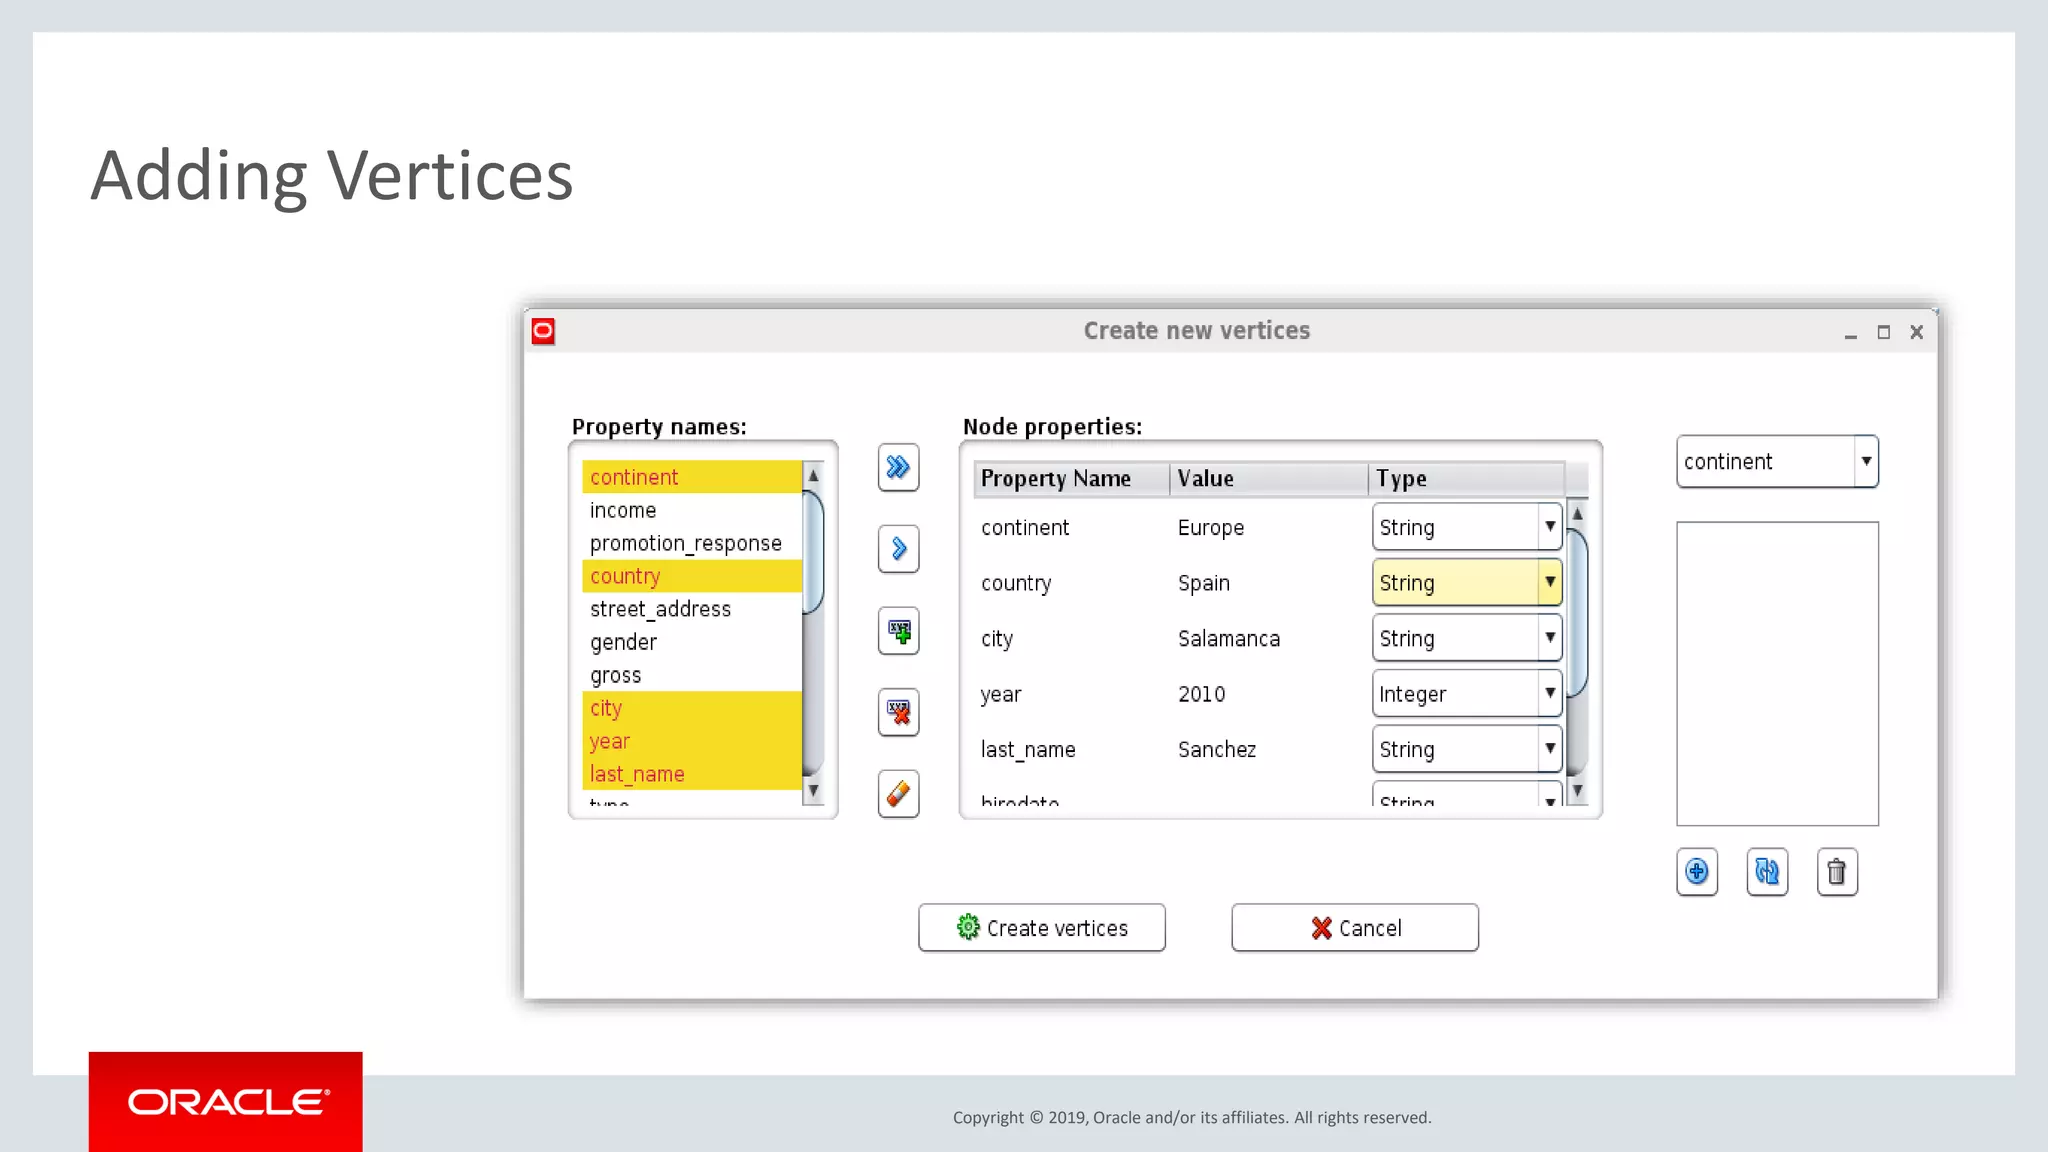Click the Property names list scroll-down arrow
Image resolution: width=2048 pixels, height=1152 pixels.
pos(813,790)
